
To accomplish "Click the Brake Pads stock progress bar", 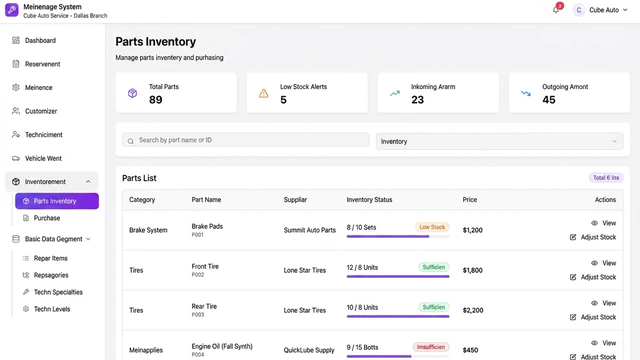I will pyautogui.click(x=398, y=236).
